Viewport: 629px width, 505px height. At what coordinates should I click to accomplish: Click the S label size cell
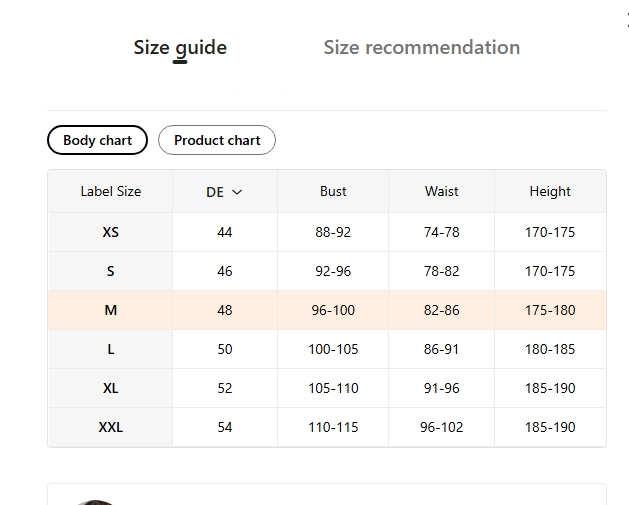tap(110, 271)
